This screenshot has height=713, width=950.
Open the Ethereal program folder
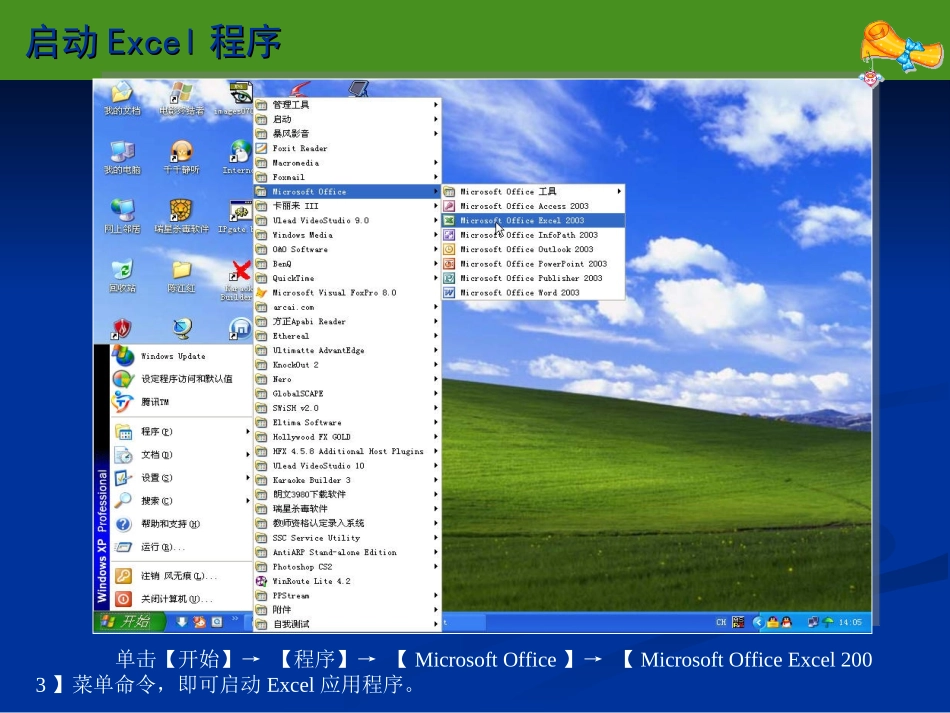(x=347, y=336)
